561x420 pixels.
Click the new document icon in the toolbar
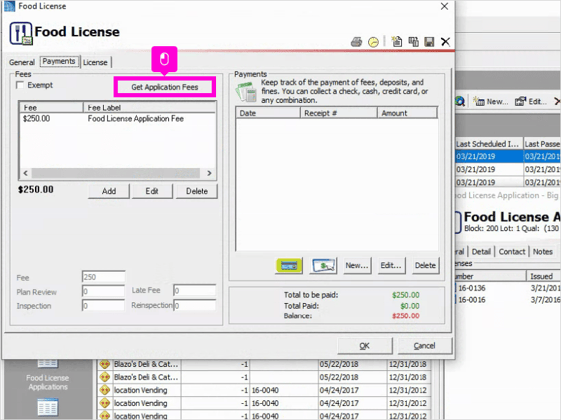tap(396, 42)
